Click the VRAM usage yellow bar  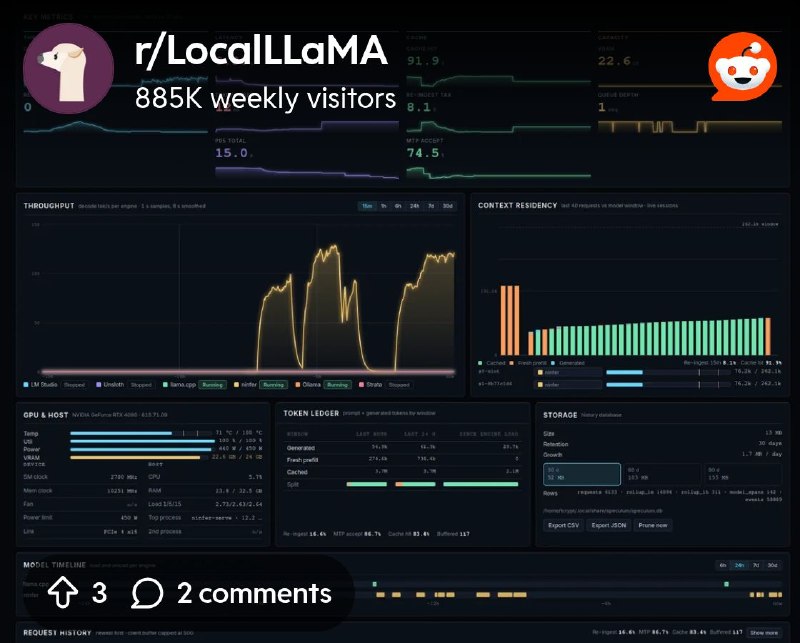point(135,457)
